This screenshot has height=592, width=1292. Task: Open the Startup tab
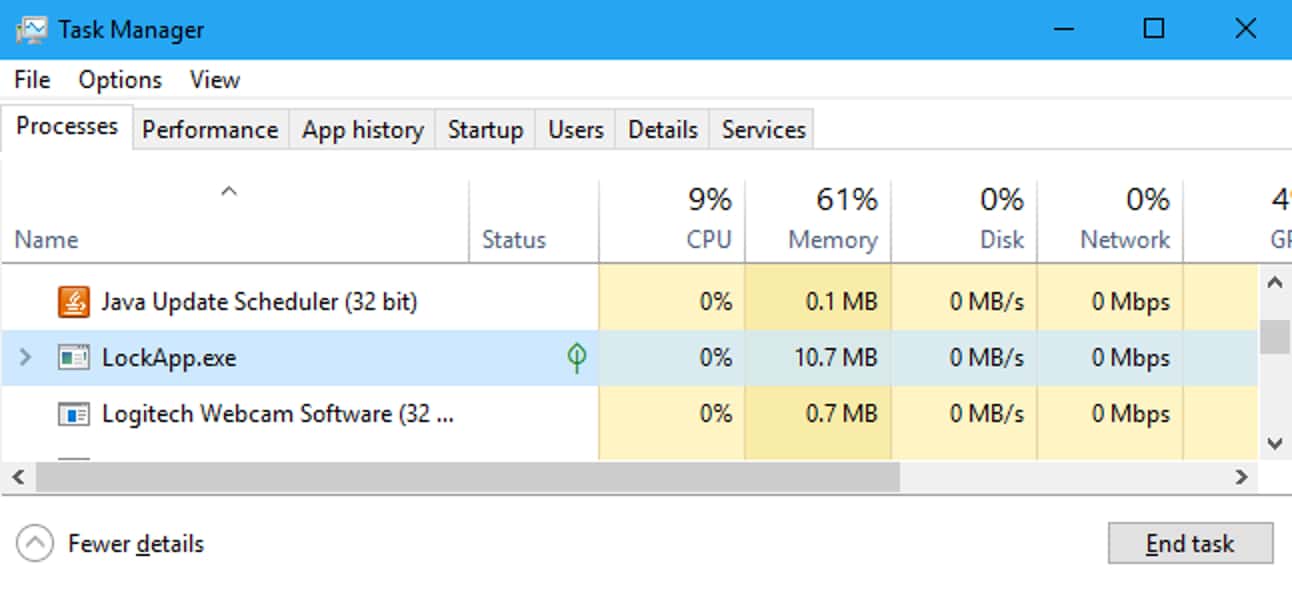(485, 130)
